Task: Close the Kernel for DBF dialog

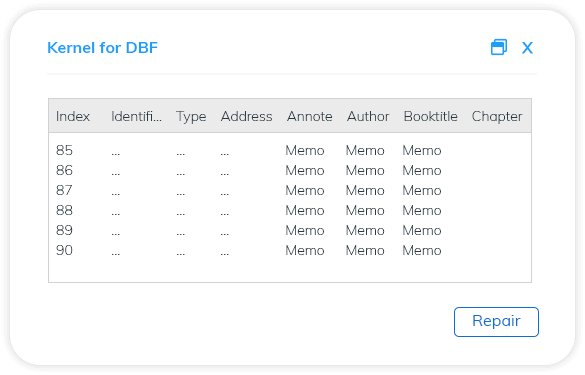Action: (x=527, y=48)
